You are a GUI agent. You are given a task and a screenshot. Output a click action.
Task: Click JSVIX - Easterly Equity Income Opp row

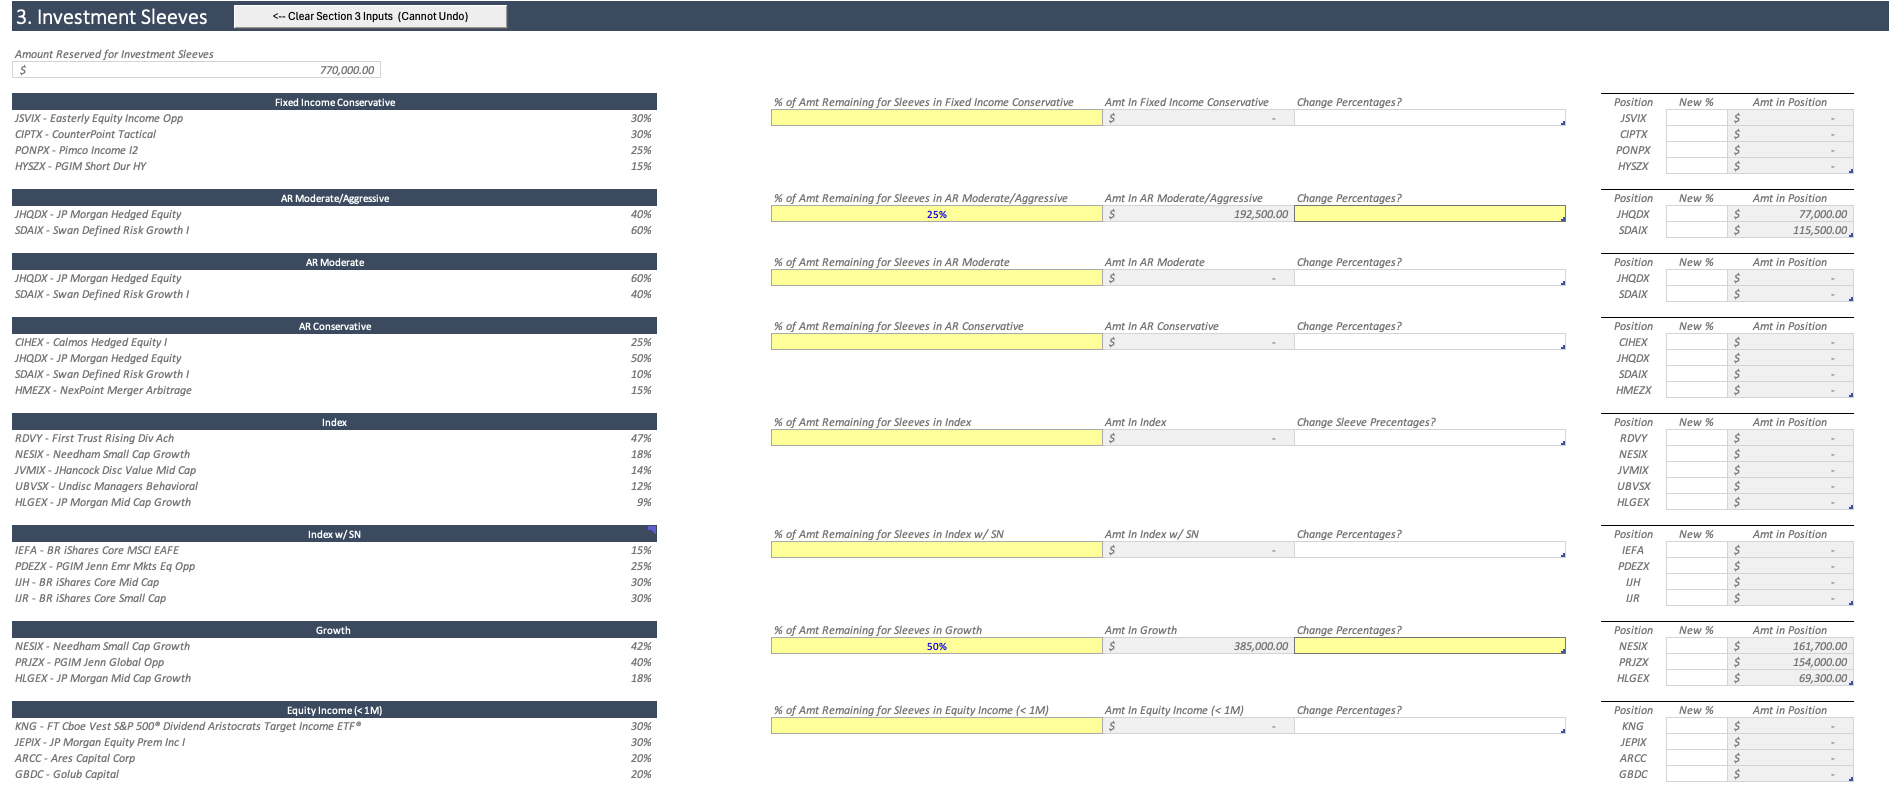point(334,118)
